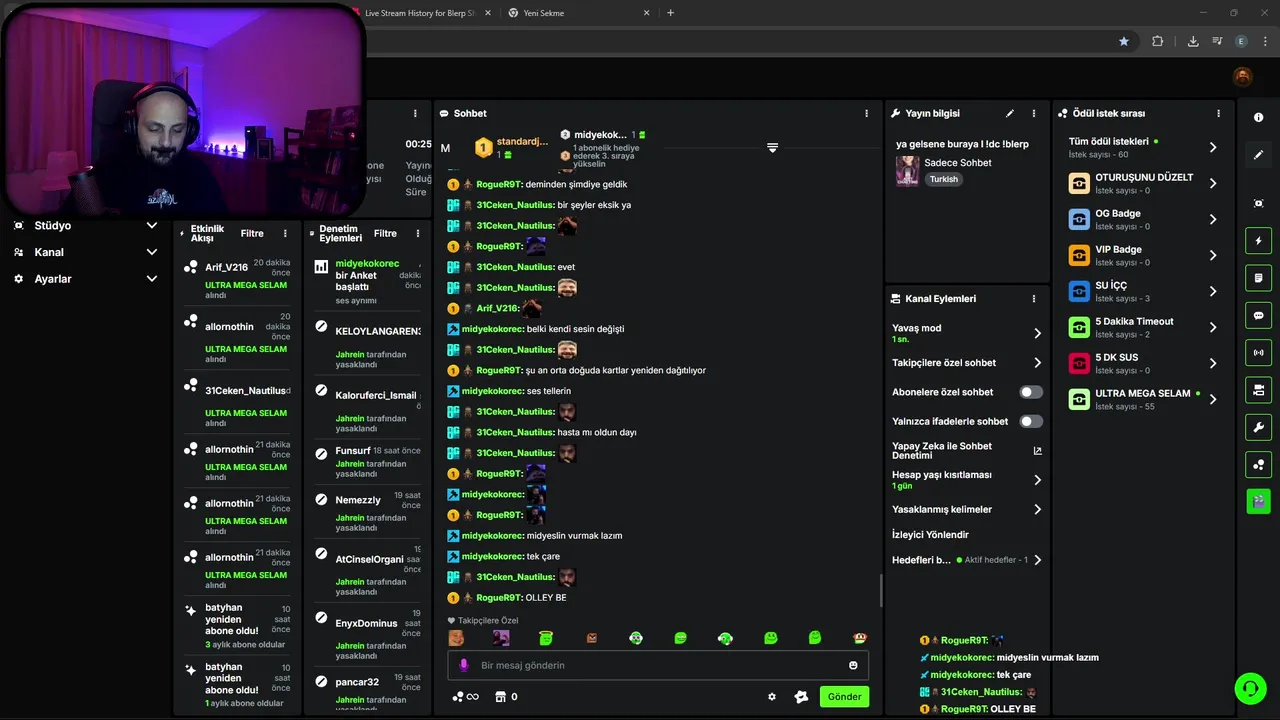Edit stream info with pencil in Yayın bilgisi

[1010, 114]
